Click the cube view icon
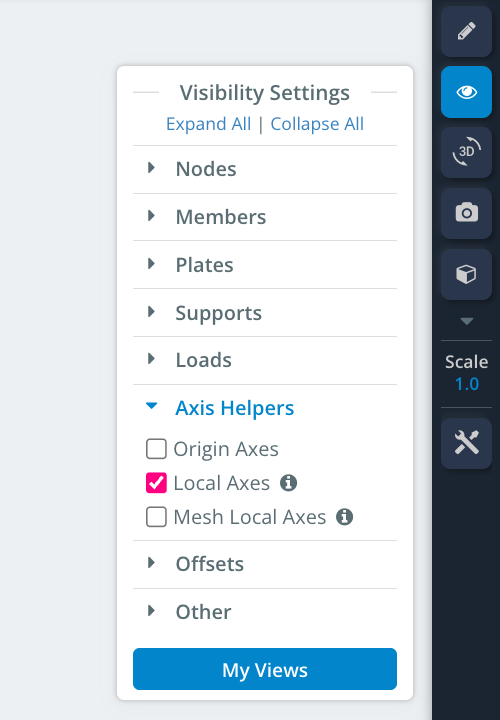 tap(466, 274)
